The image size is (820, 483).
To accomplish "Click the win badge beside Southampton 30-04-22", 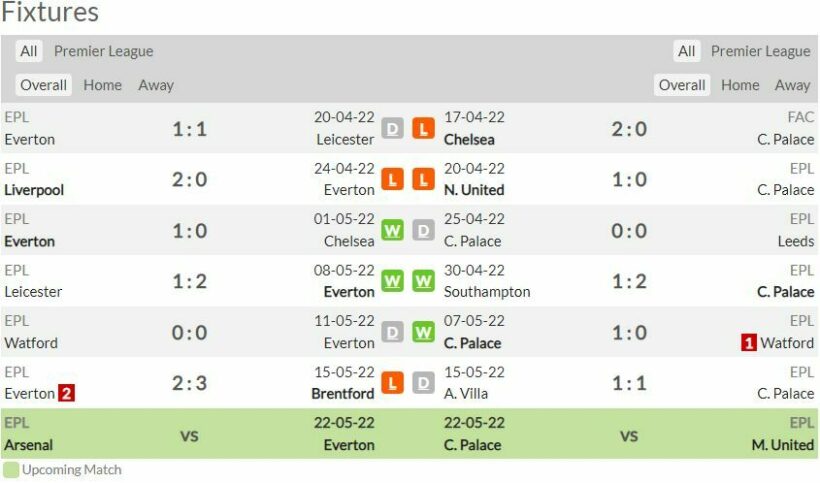I will pyautogui.click(x=423, y=281).
